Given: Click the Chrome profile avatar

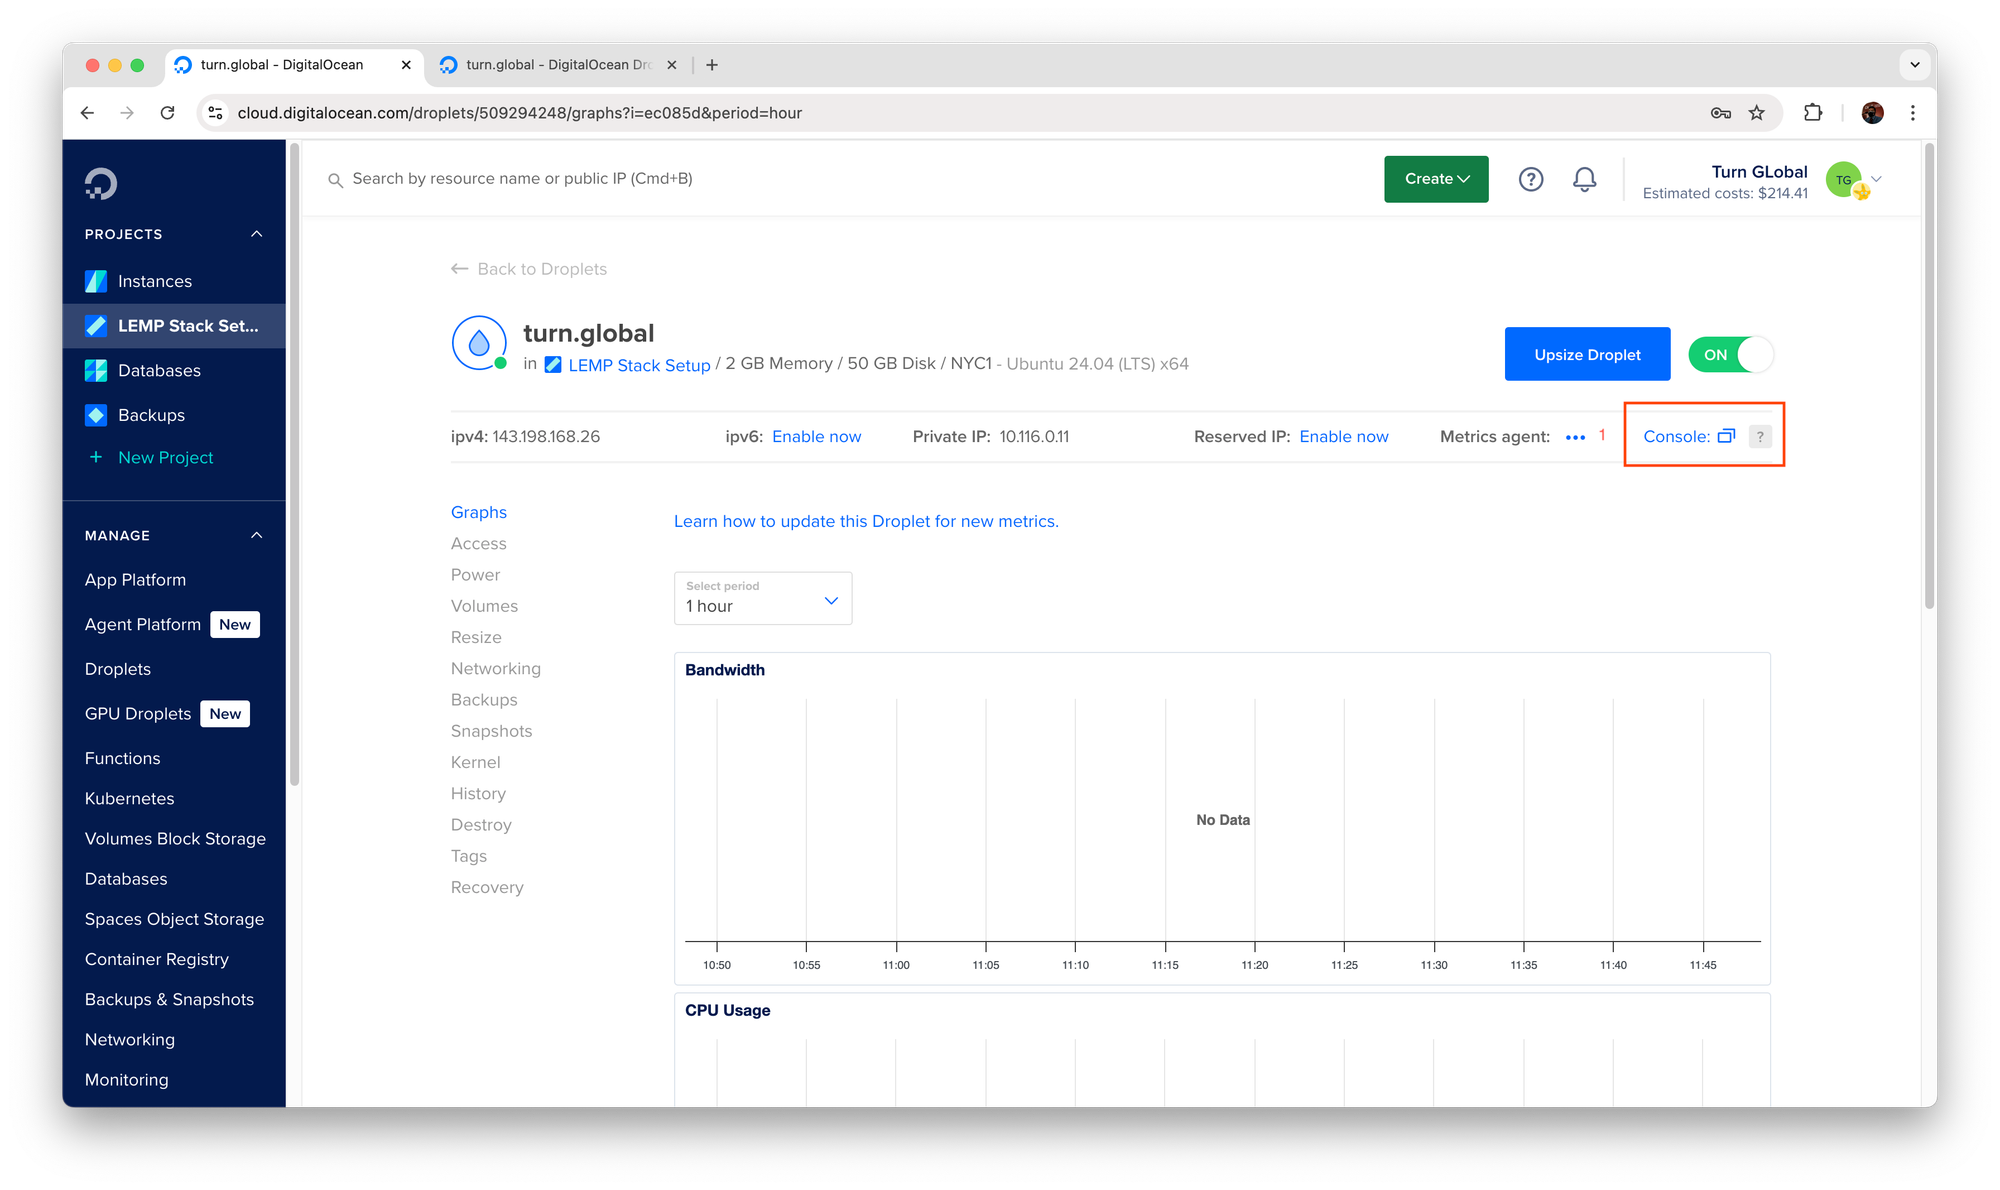Looking at the screenshot, I should click(x=1873, y=113).
